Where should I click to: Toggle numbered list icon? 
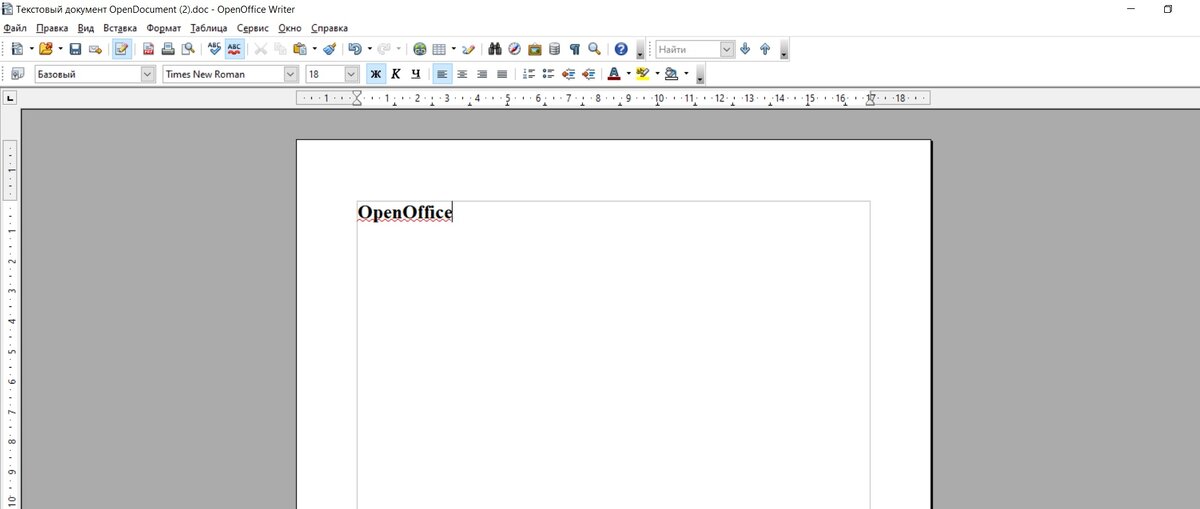point(529,73)
